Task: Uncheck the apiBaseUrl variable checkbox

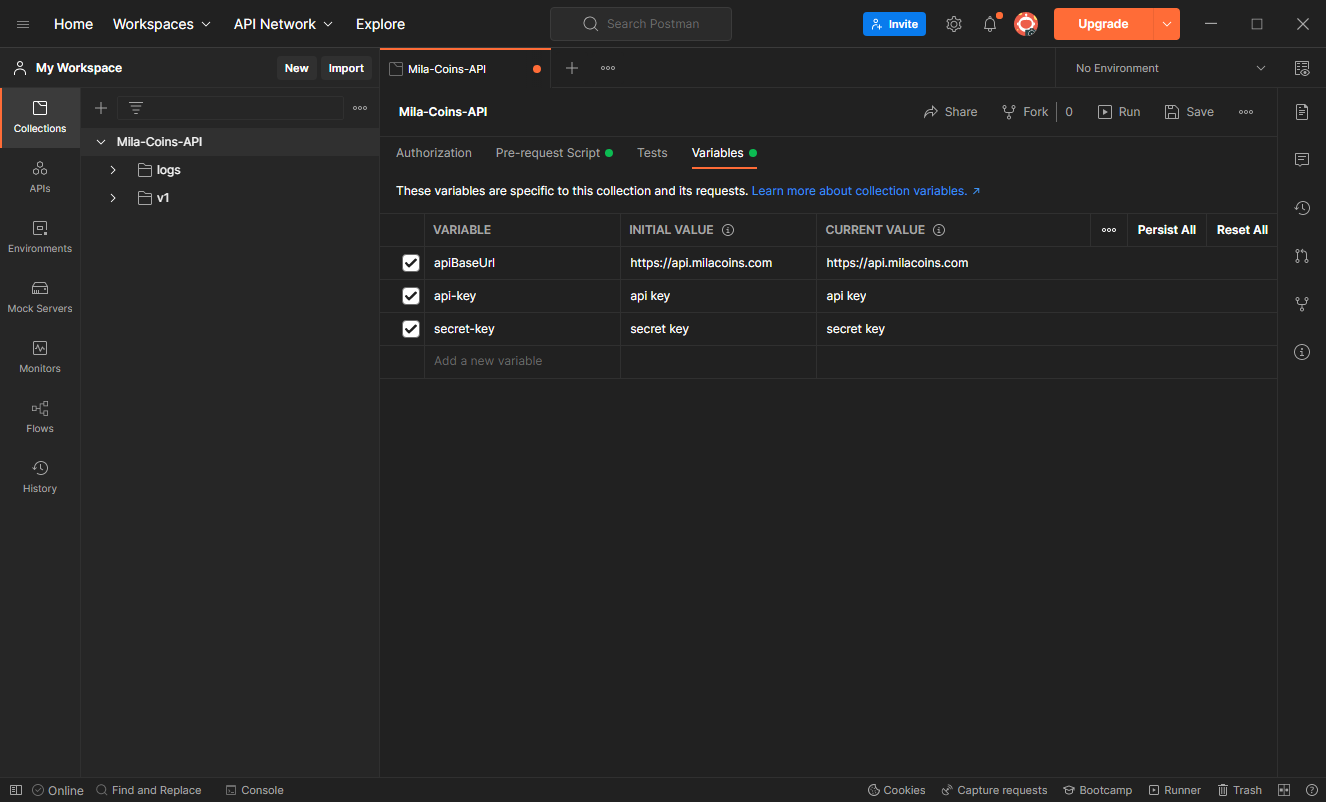Action: 411,263
